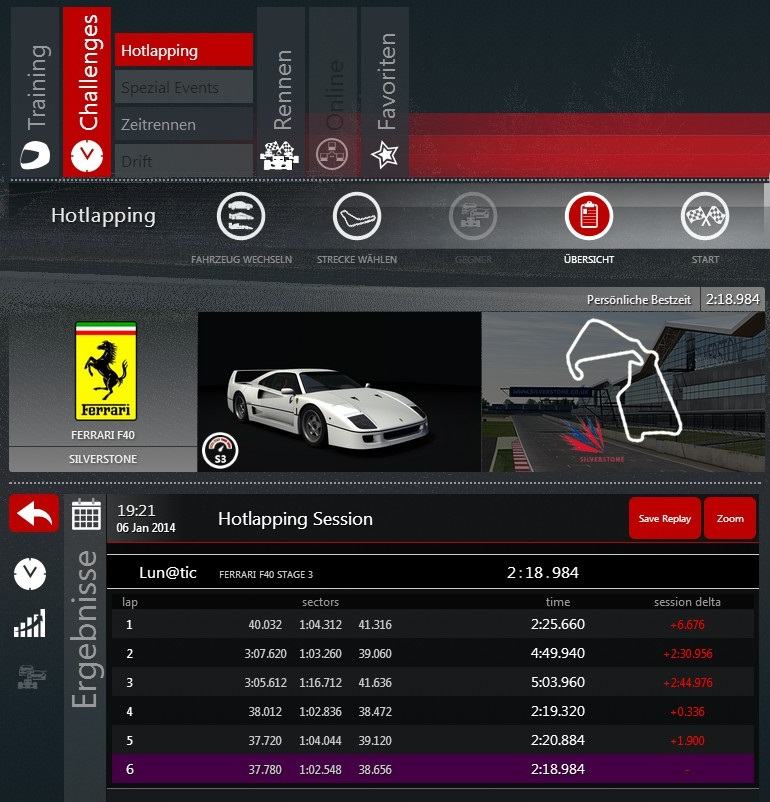Select the Challenges tab
This screenshot has width=770, height=802.
point(87,92)
